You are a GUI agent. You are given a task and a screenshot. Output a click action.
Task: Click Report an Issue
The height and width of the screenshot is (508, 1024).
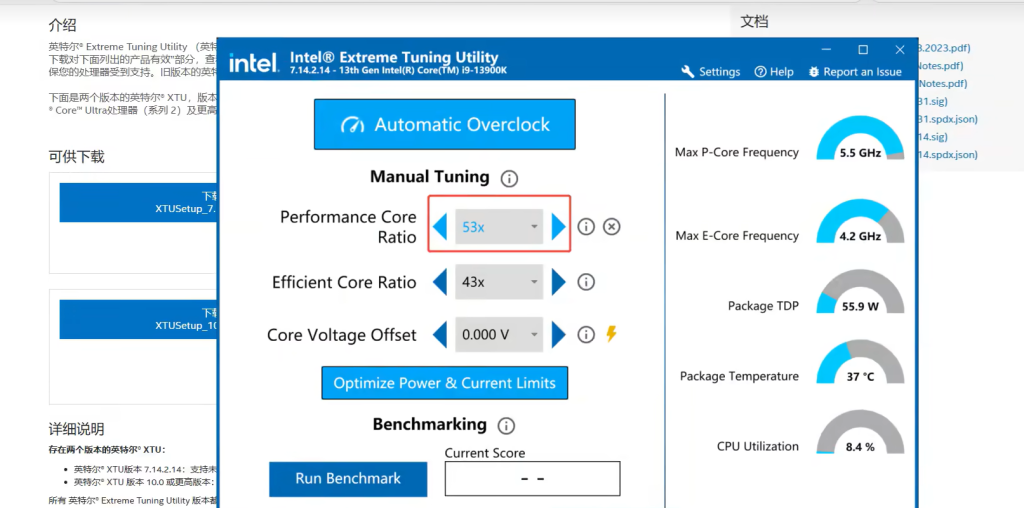855,72
